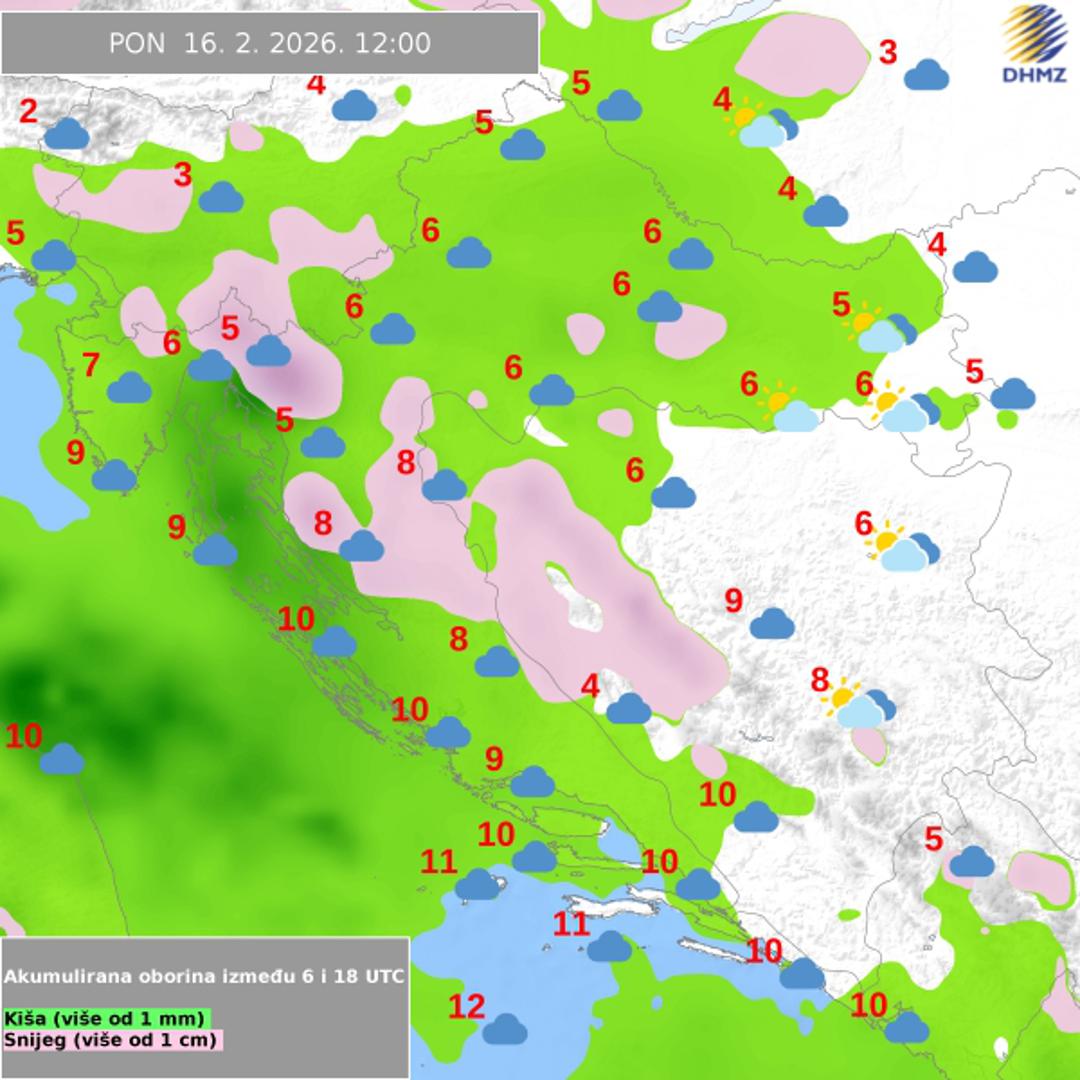Viewport: 1080px width, 1080px height.
Task: Select the cloud by the 4 at snow edge
Action: (x=628, y=708)
